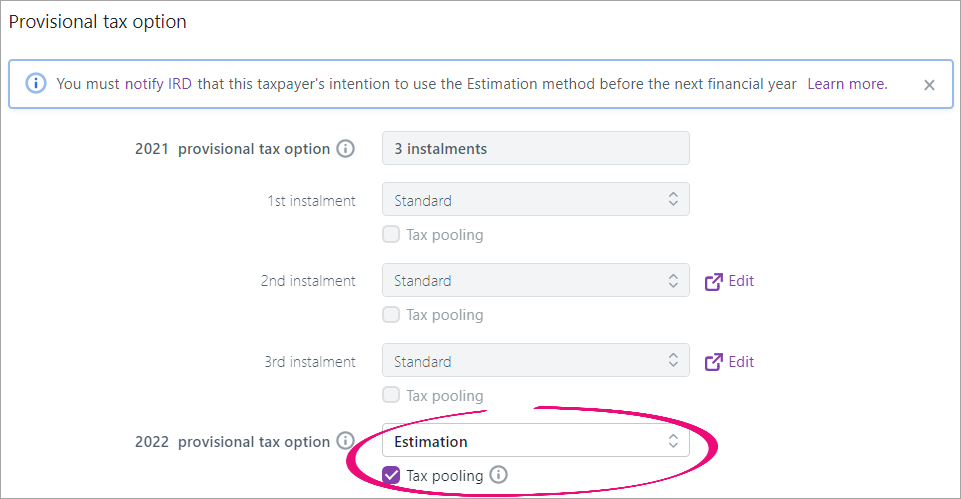The height and width of the screenshot is (499, 961).
Task: Dismiss the Estimation method notification banner
Action: click(x=929, y=85)
